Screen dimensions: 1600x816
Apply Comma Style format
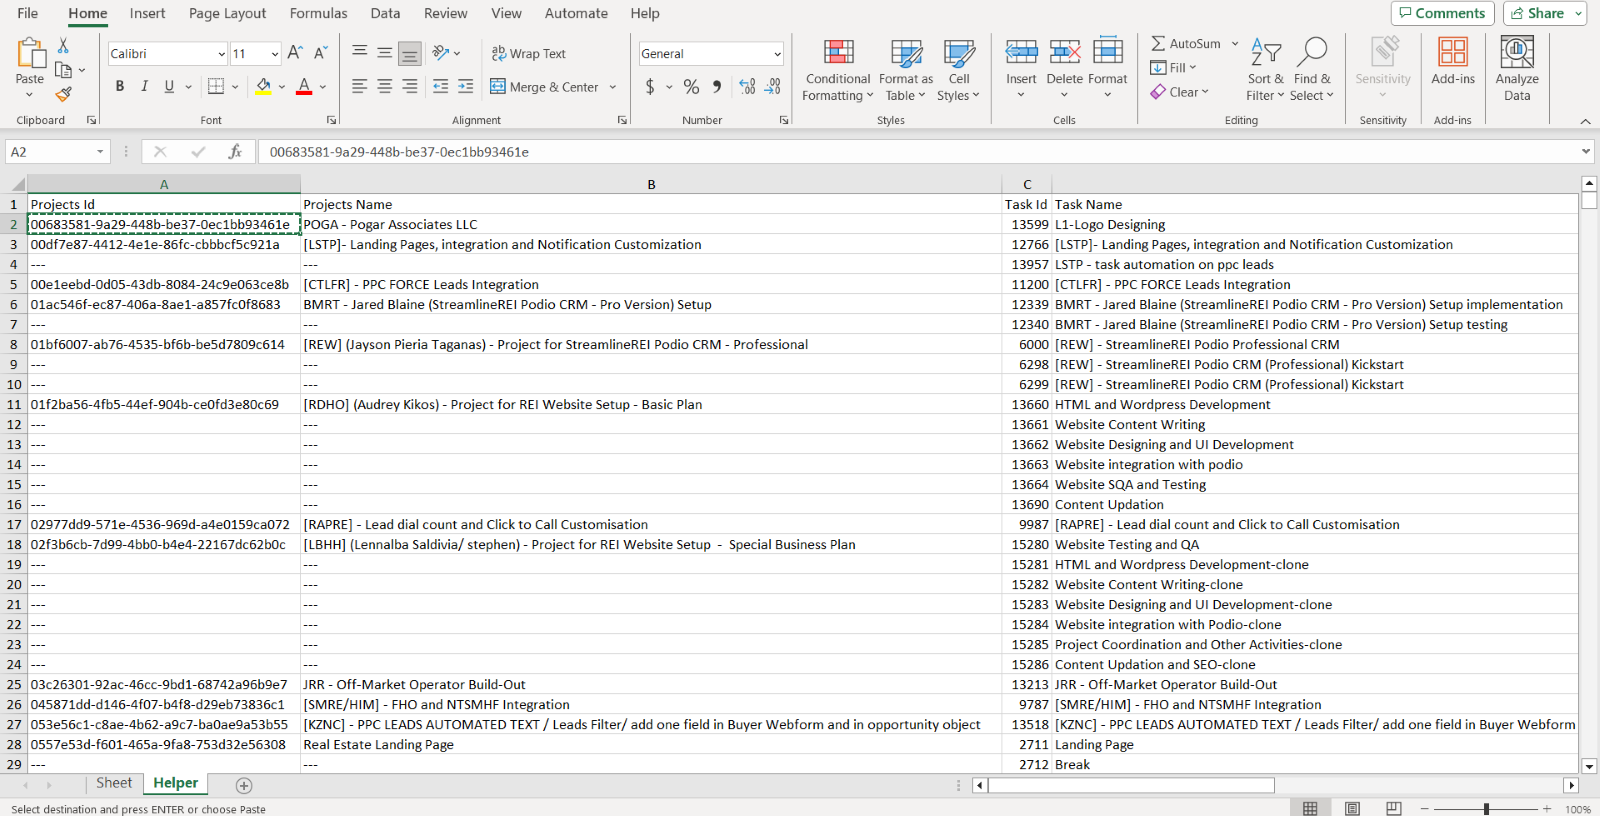(717, 87)
